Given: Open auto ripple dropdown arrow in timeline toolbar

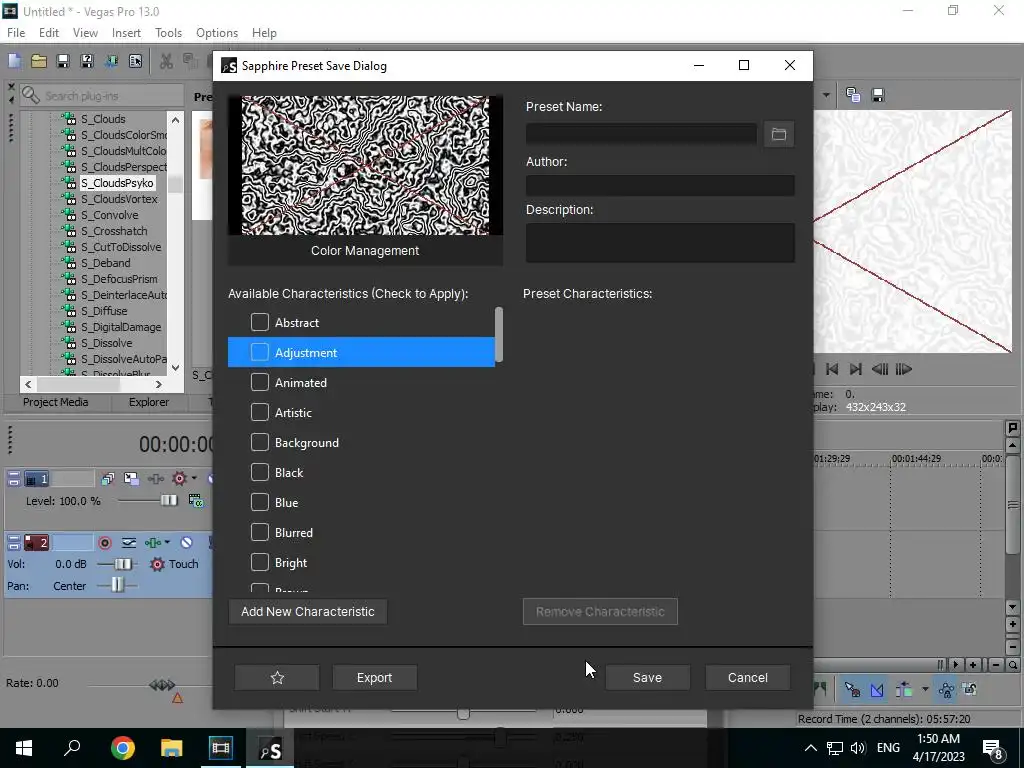Looking at the screenshot, I should point(925,690).
